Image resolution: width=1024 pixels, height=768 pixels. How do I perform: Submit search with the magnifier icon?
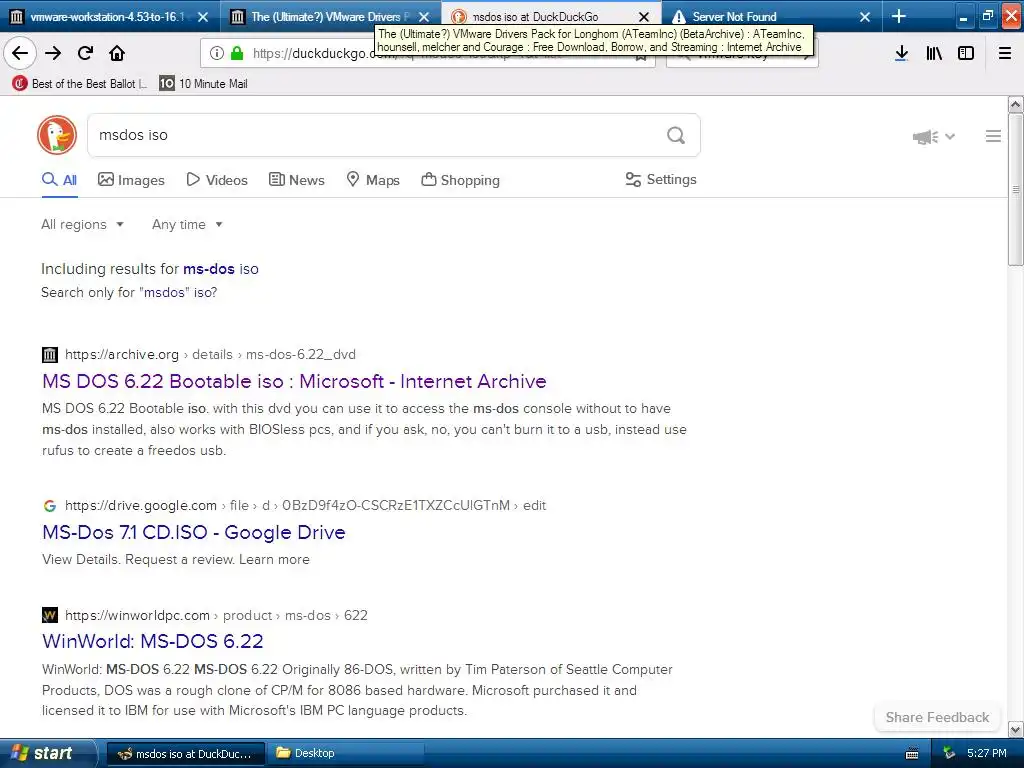click(x=676, y=135)
